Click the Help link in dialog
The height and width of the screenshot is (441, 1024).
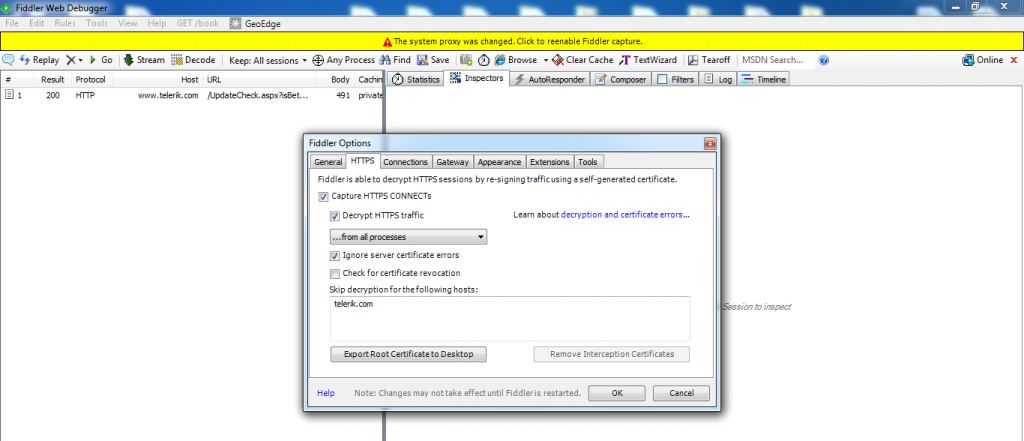coord(326,393)
